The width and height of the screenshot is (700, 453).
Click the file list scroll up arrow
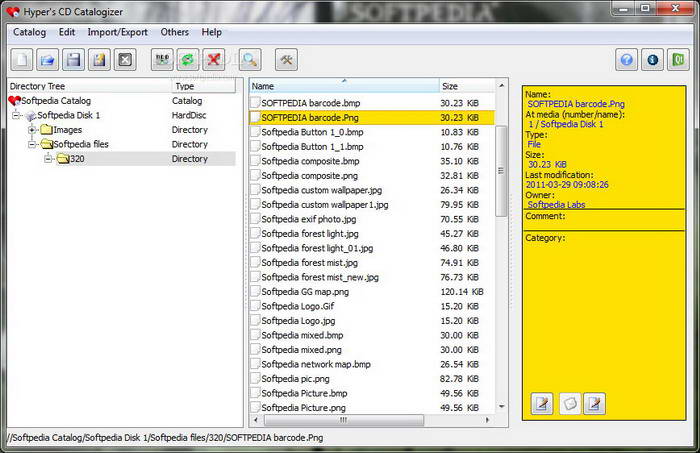pos(501,85)
